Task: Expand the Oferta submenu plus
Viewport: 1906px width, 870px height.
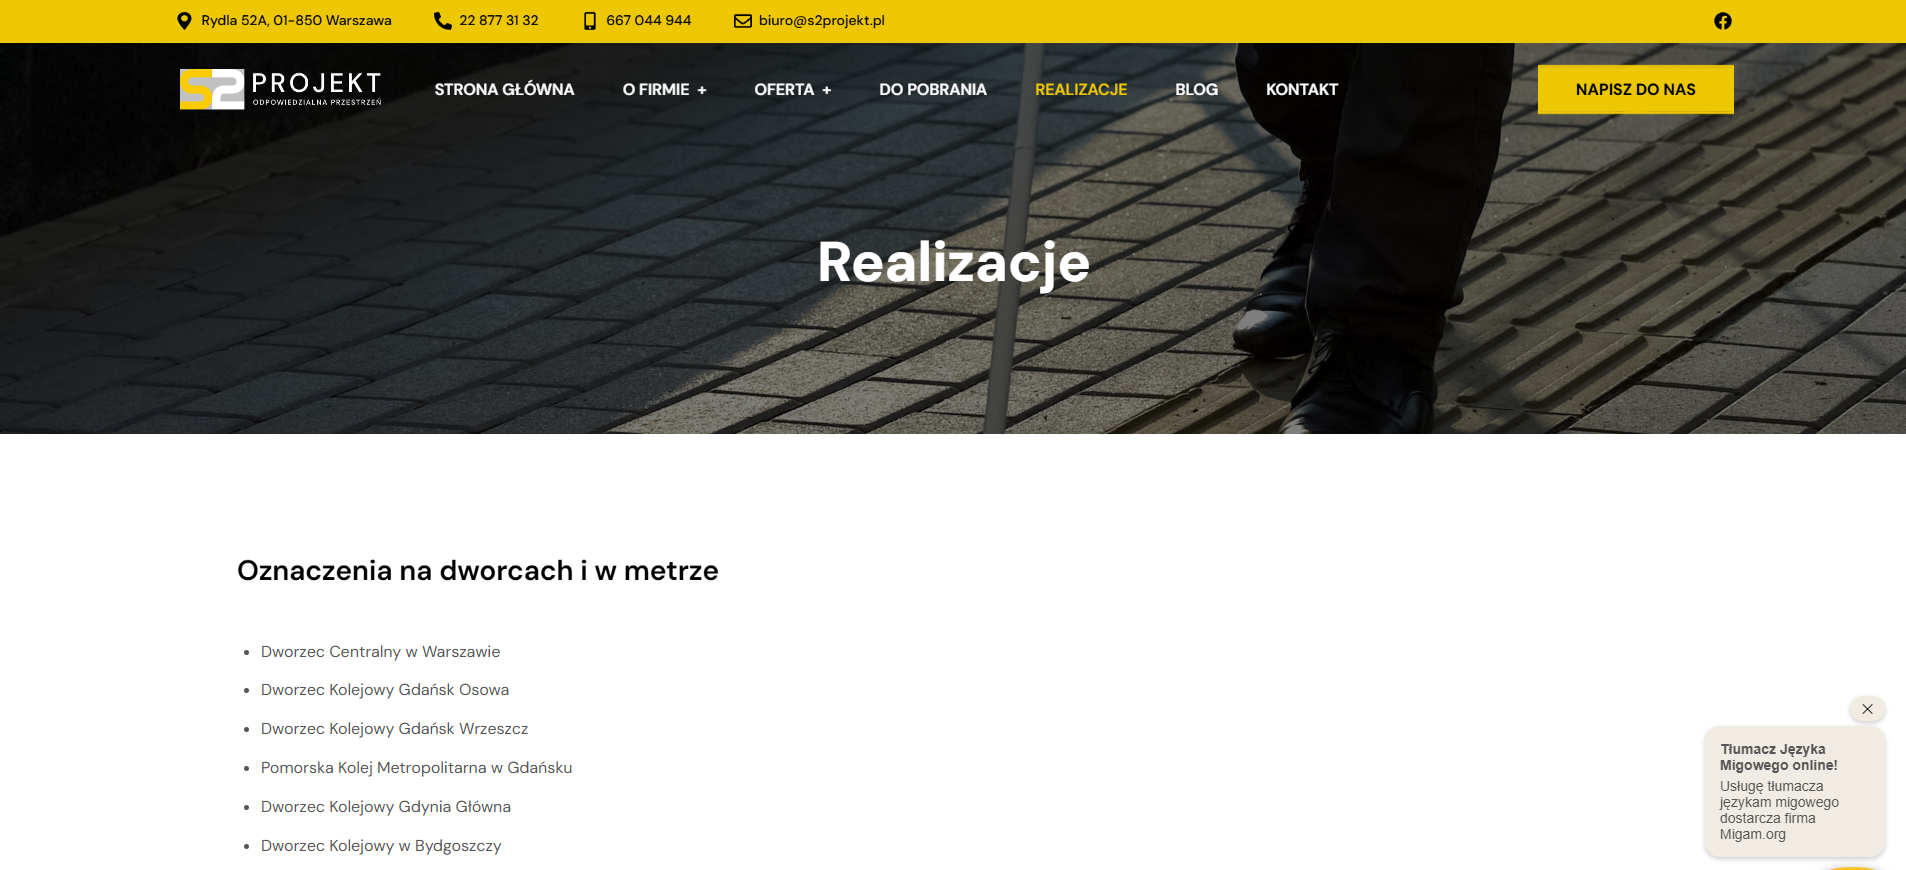Action: click(826, 90)
